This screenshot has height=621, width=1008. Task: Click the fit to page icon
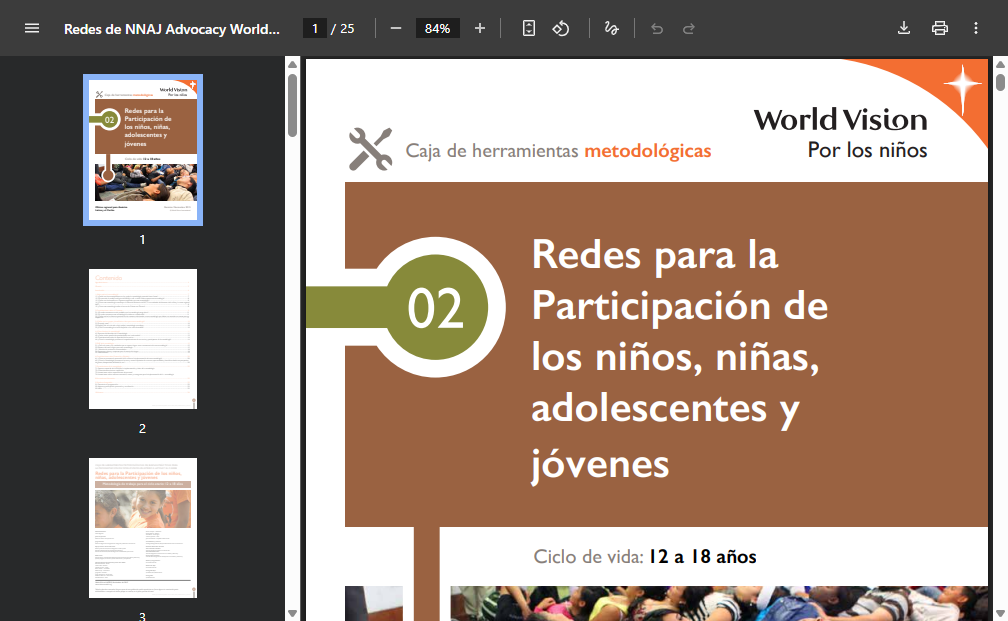[x=528, y=28]
